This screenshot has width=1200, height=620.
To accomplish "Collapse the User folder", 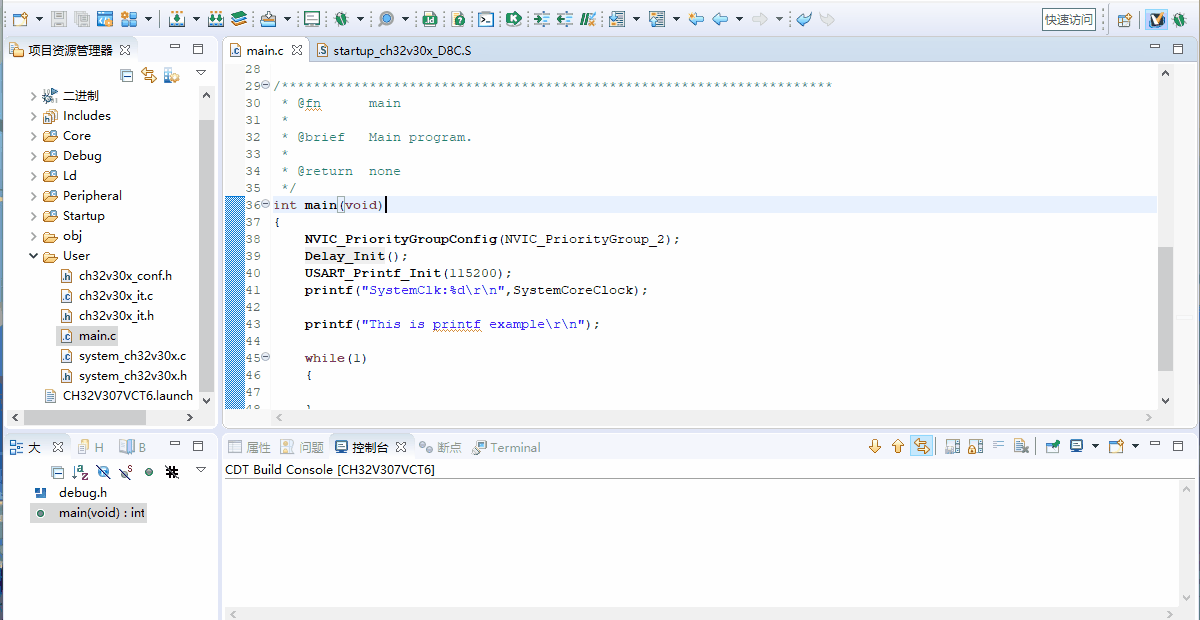I will coord(34,256).
